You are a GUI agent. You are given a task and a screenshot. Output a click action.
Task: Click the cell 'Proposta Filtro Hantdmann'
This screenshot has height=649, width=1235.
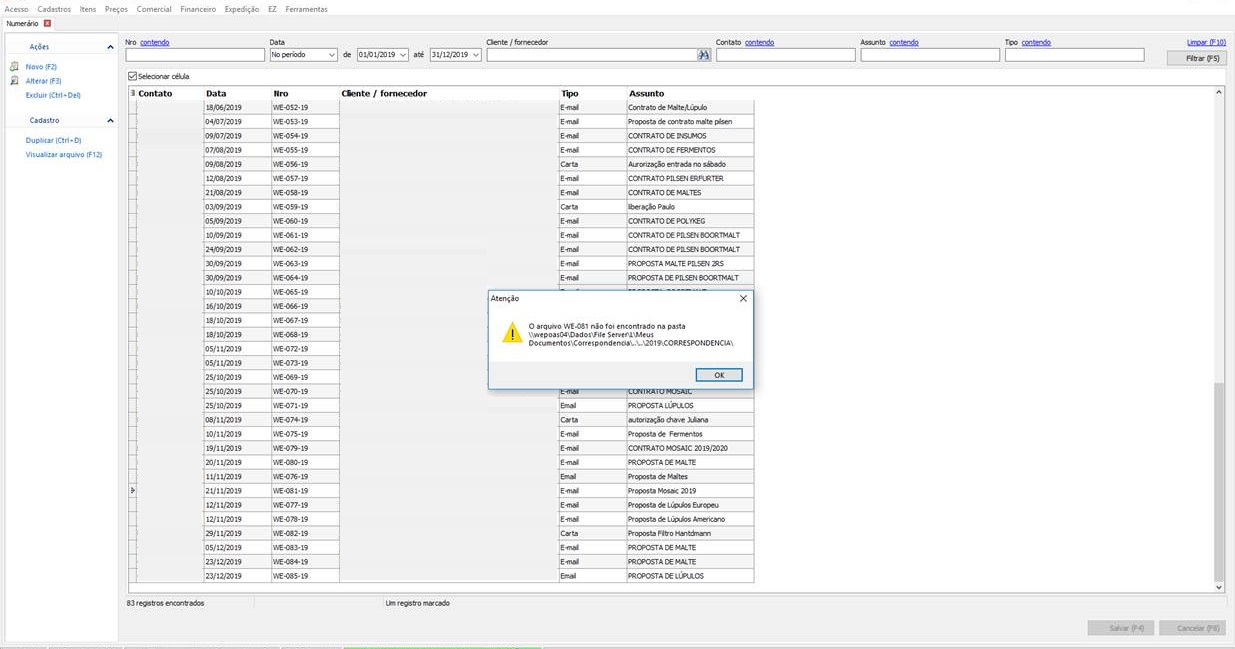pyautogui.click(x=689, y=533)
